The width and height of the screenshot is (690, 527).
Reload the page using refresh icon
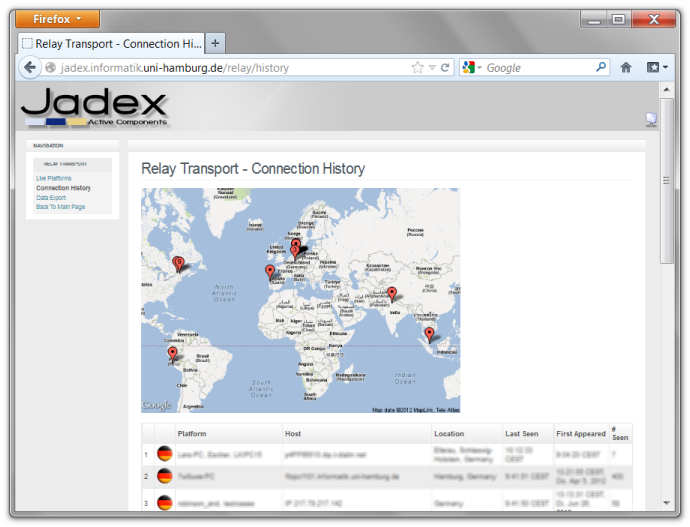(445, 68)
